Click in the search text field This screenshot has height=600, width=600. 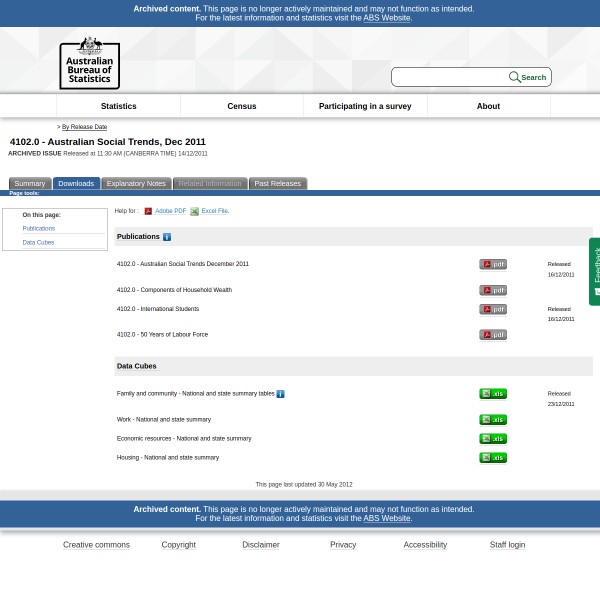coord(450,77)
